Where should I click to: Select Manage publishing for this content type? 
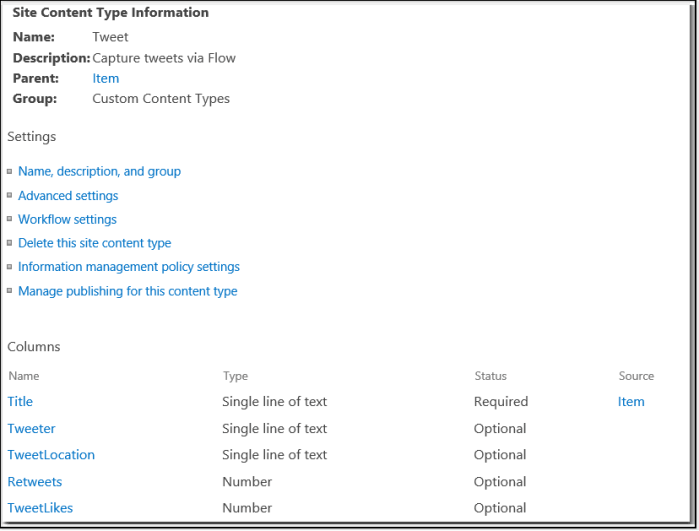(x=127, y=291)
